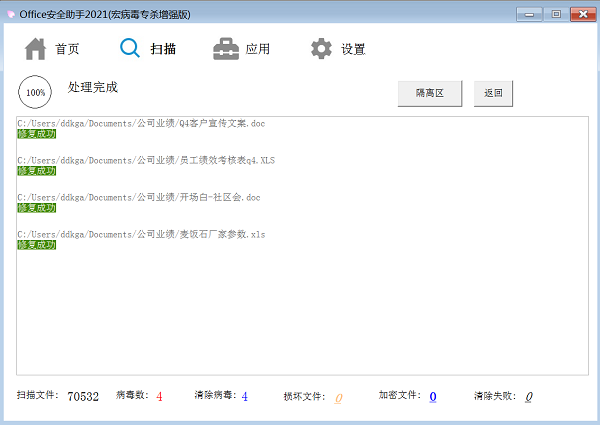Screen dimensions: 600x425
Task: Switch to the 扫描 tab label
Action: tap(163, 49)
